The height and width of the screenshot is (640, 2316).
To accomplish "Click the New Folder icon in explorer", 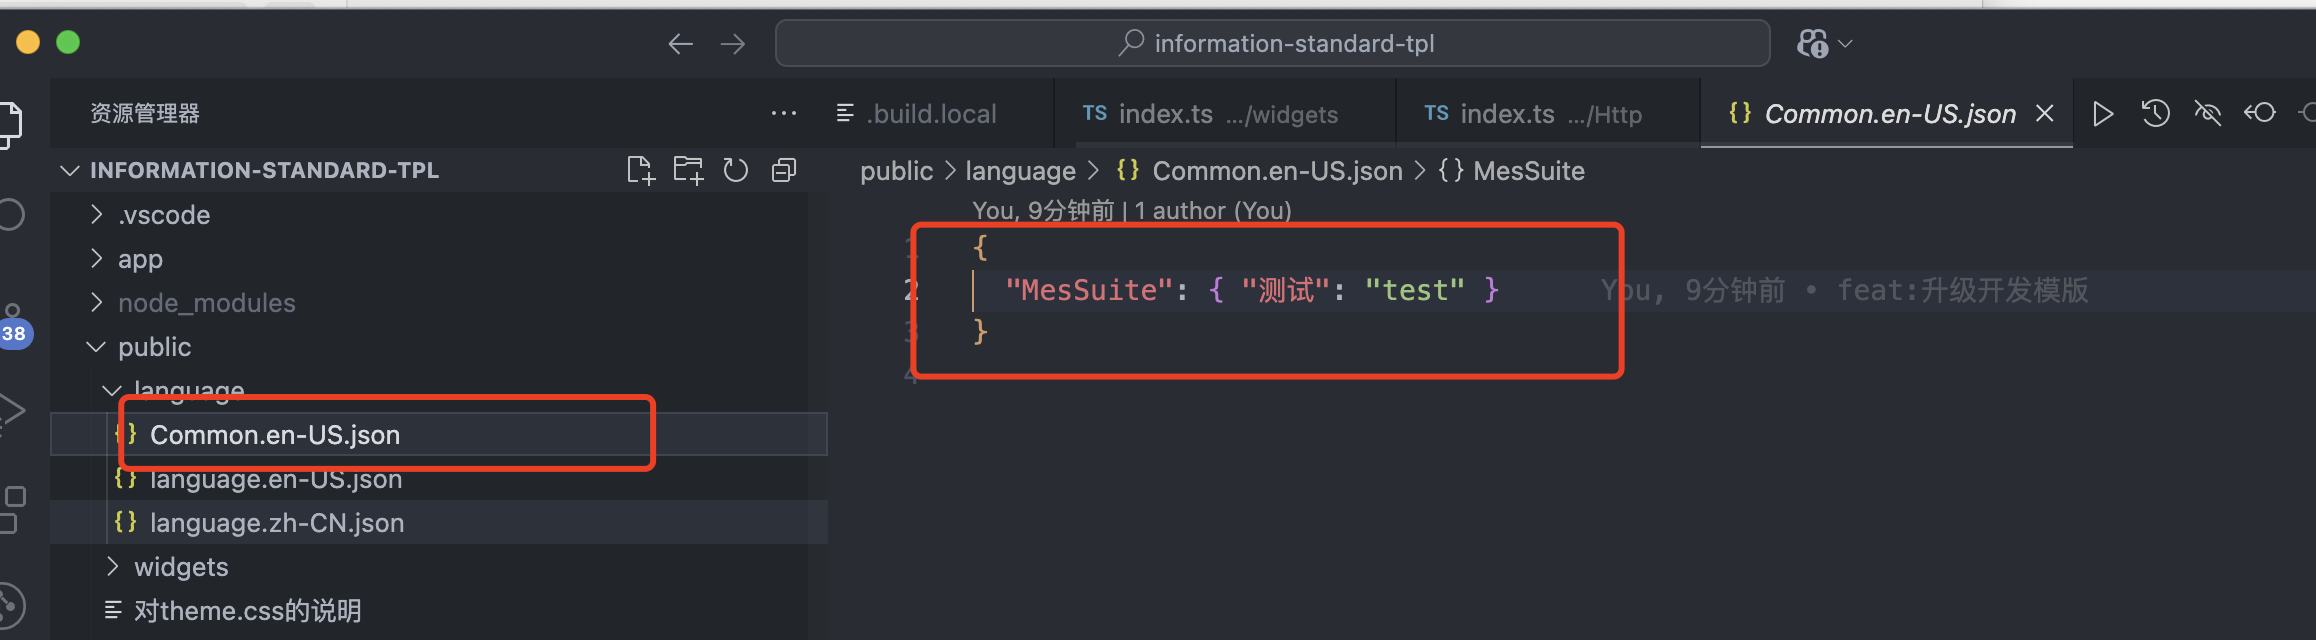I will pos(688,171).
